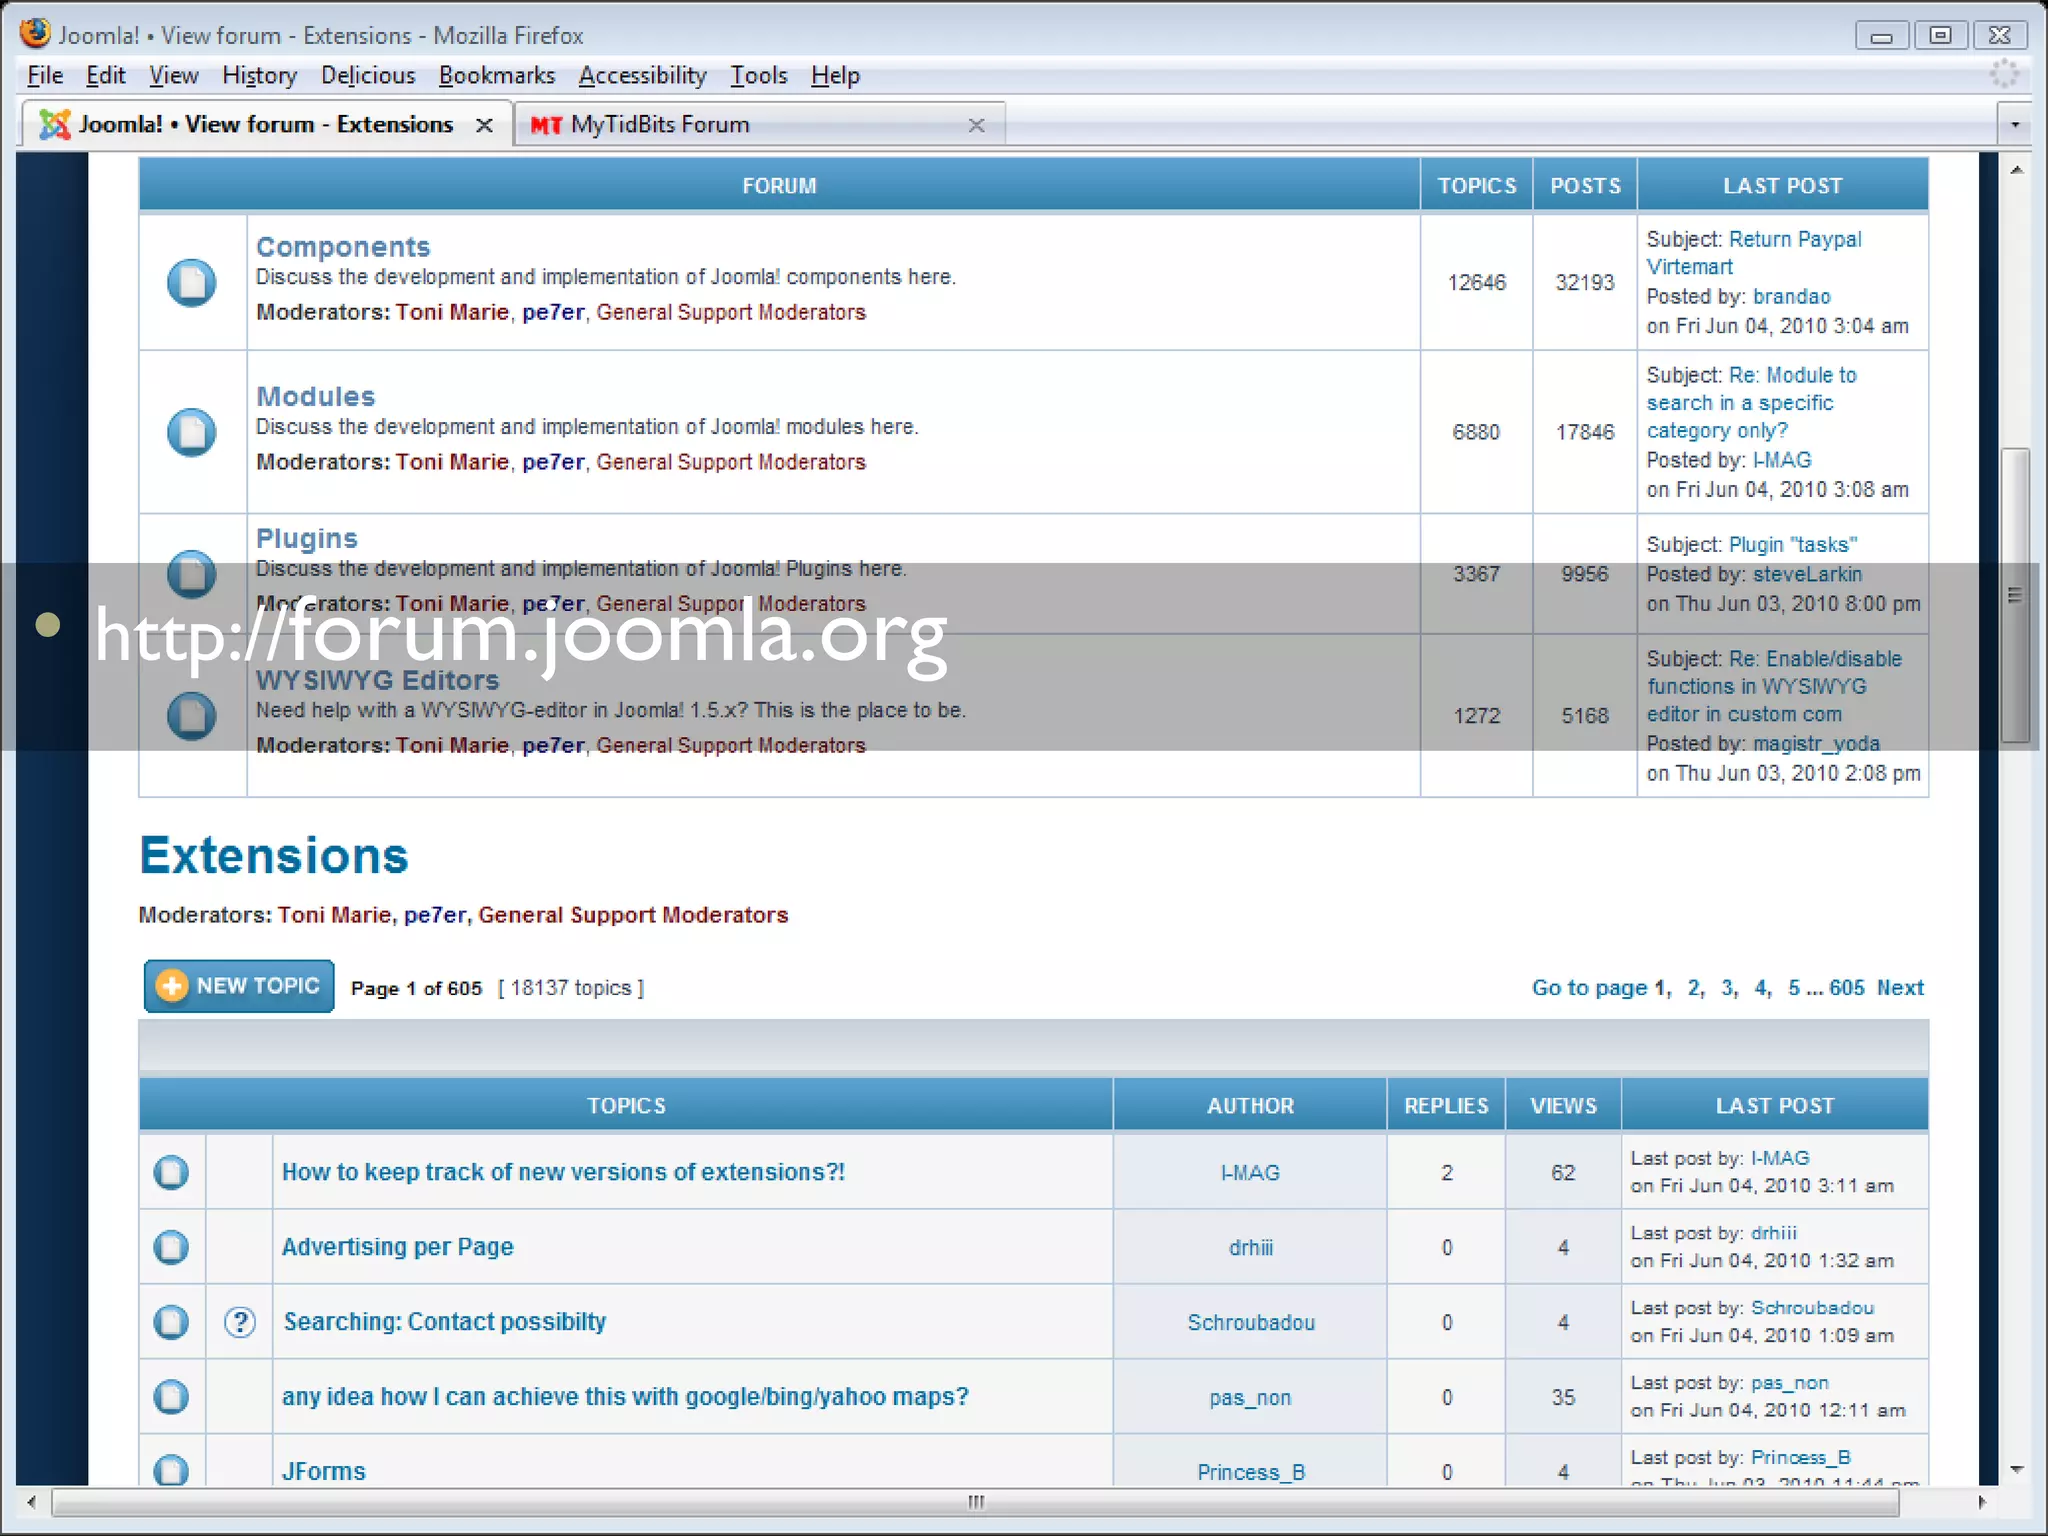Open the Delicious menu
This screenshot has height=1536, width=2048.
pyautogui.click(x=368, y=76)
